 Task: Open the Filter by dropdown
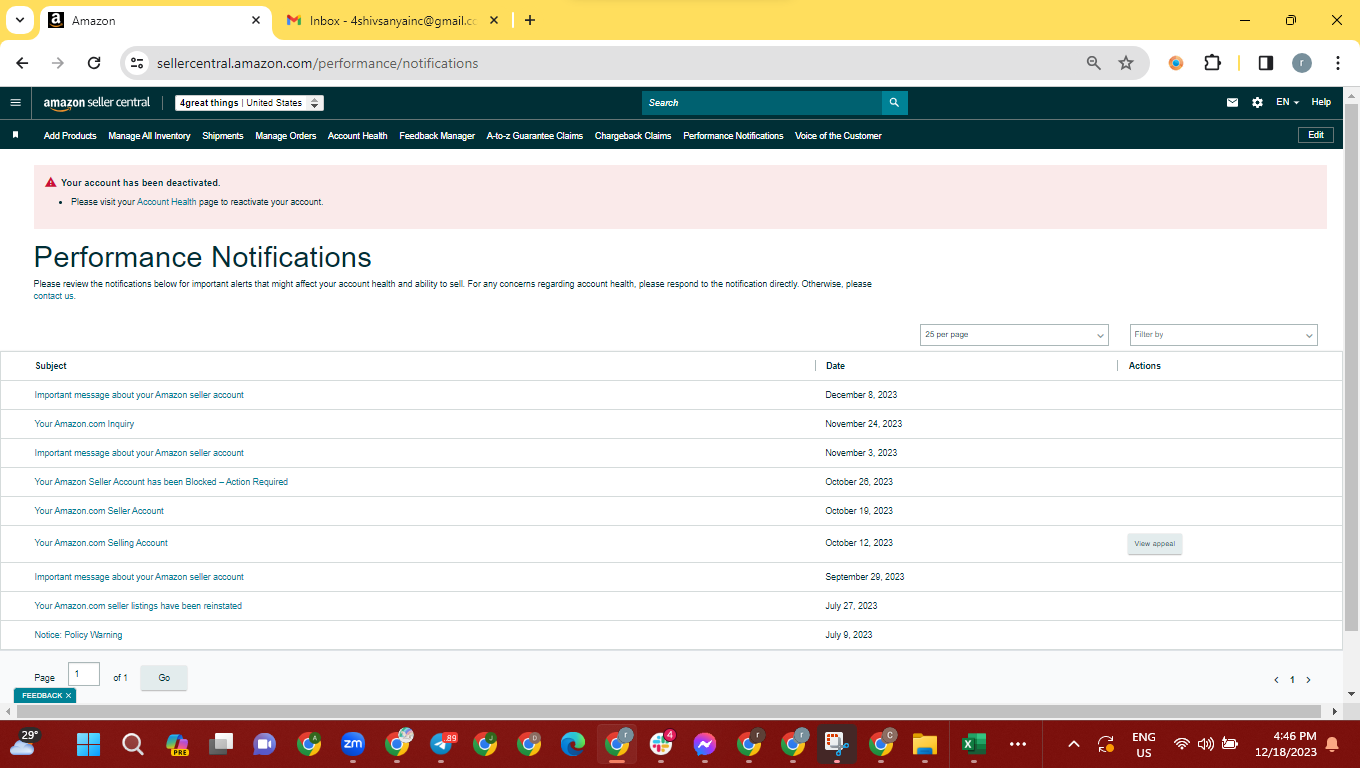(1224, 335)
